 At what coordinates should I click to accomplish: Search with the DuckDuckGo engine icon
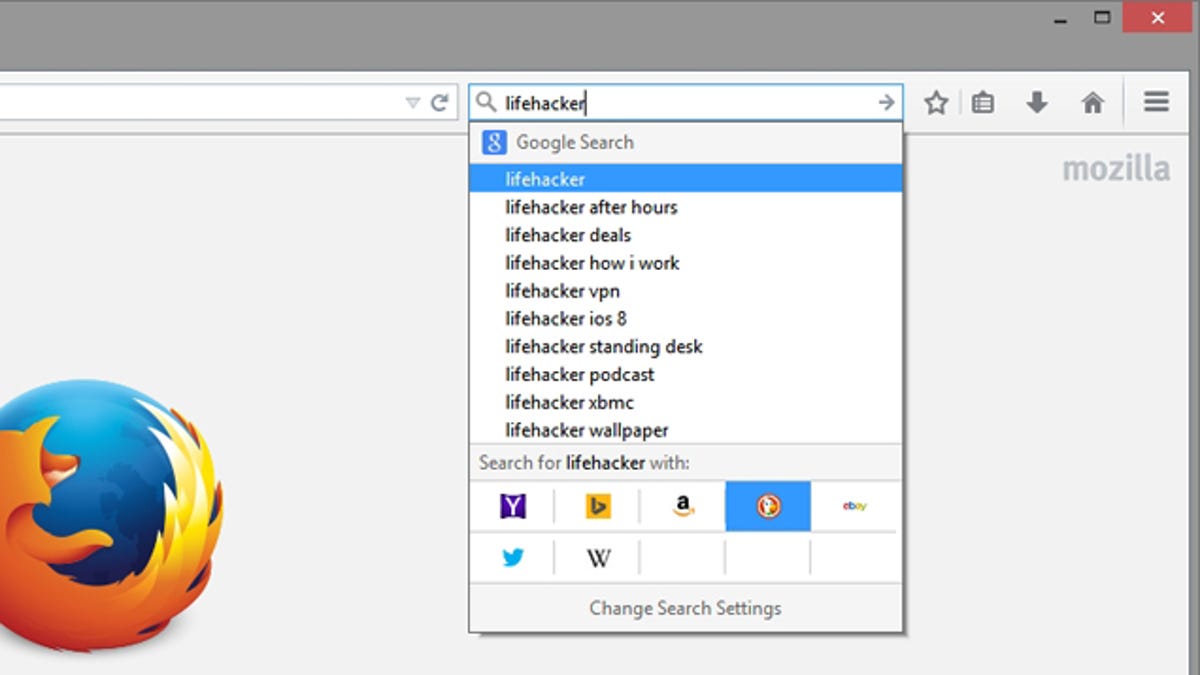click(x=768, y=506)
